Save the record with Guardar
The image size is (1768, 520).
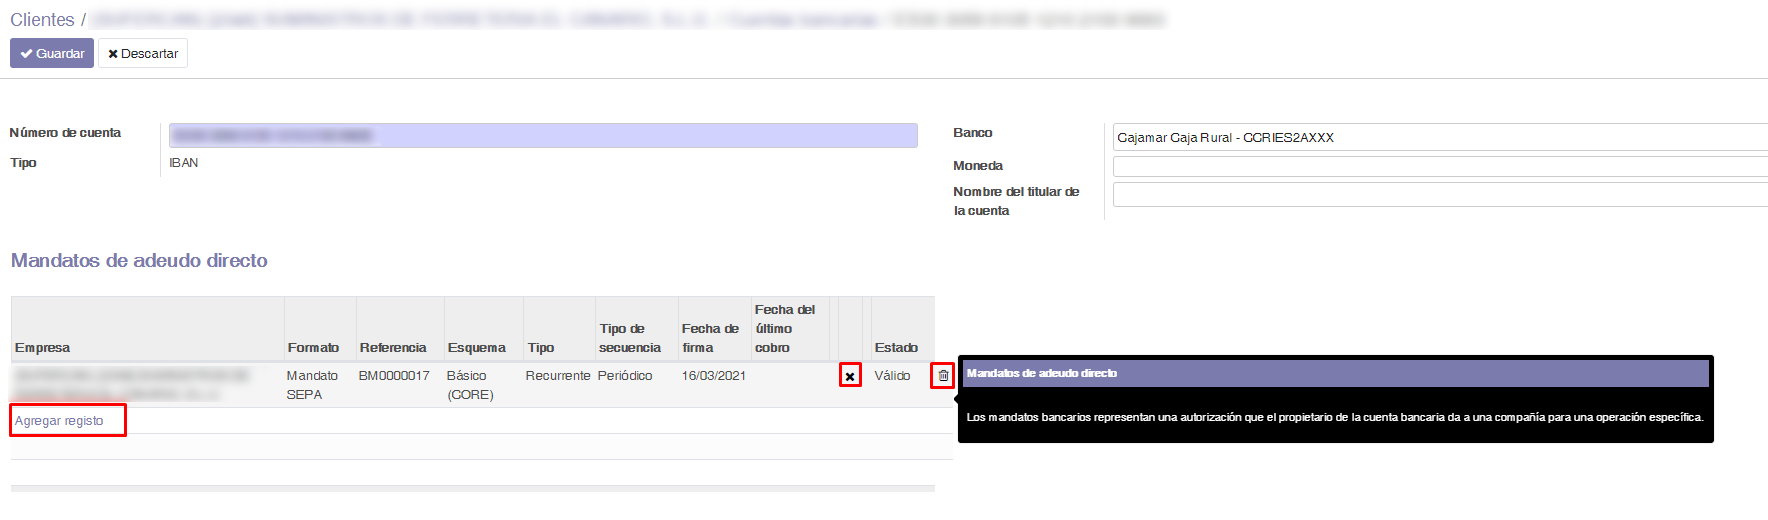tap(52, 54)
